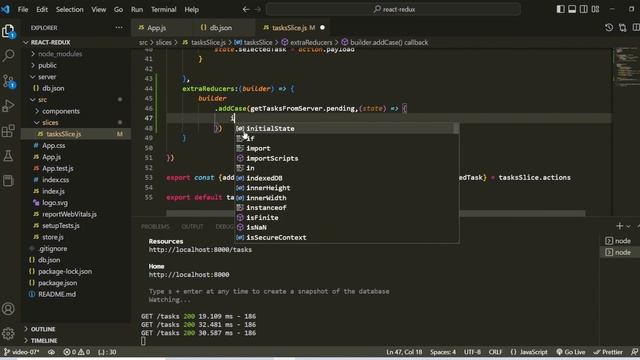Open the Explorer view in activity bar

[x=9, y=31]
